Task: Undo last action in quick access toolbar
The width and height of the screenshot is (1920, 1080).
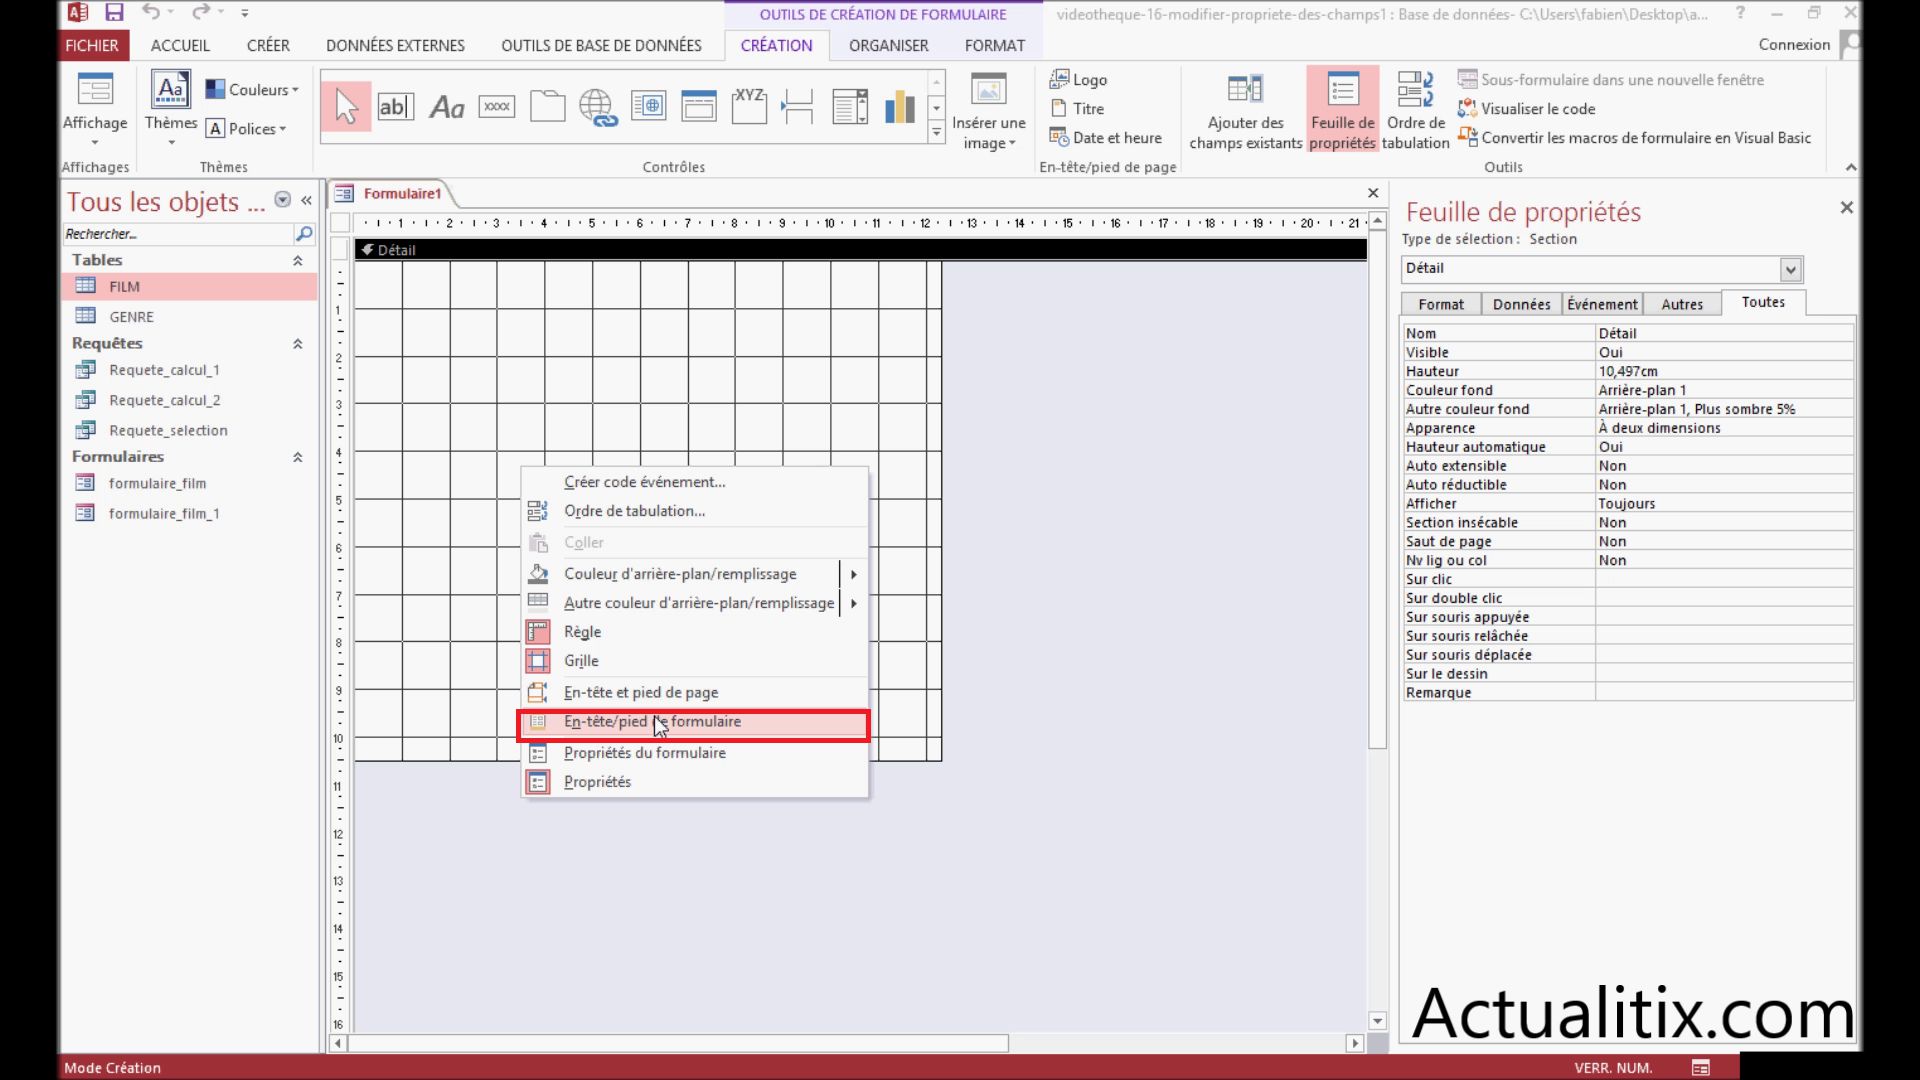Action: (x=151, y=13)
